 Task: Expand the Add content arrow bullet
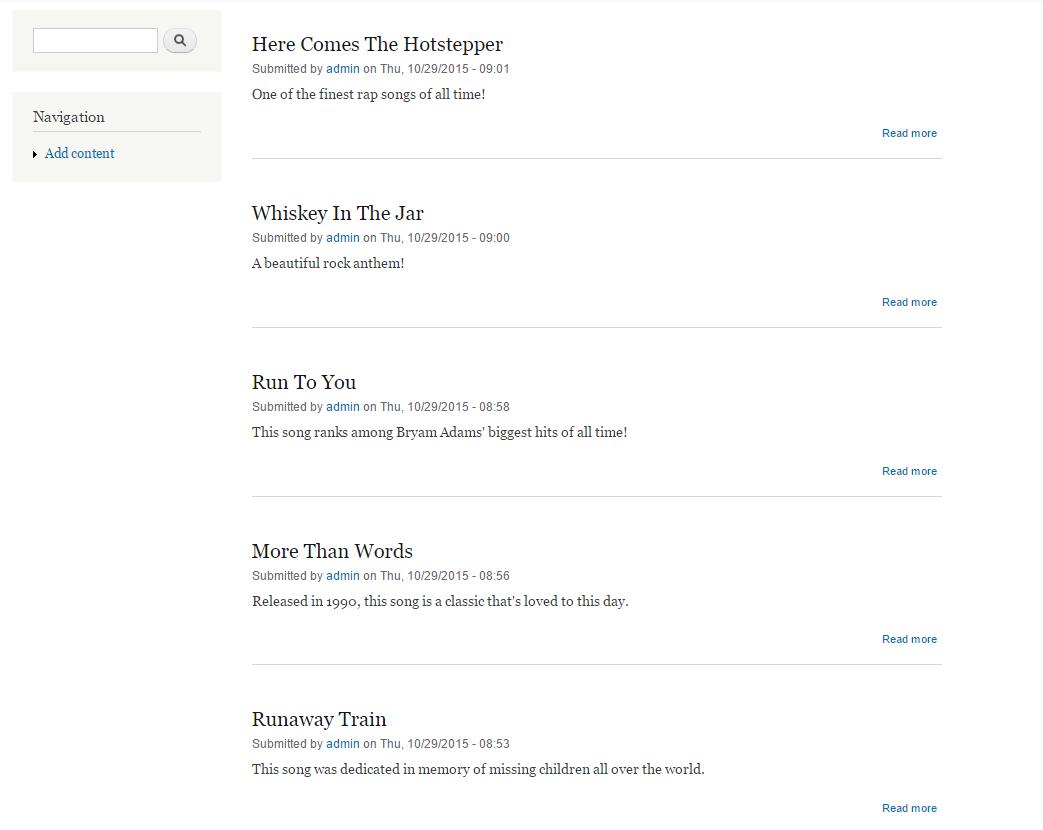tap(35, 154)
